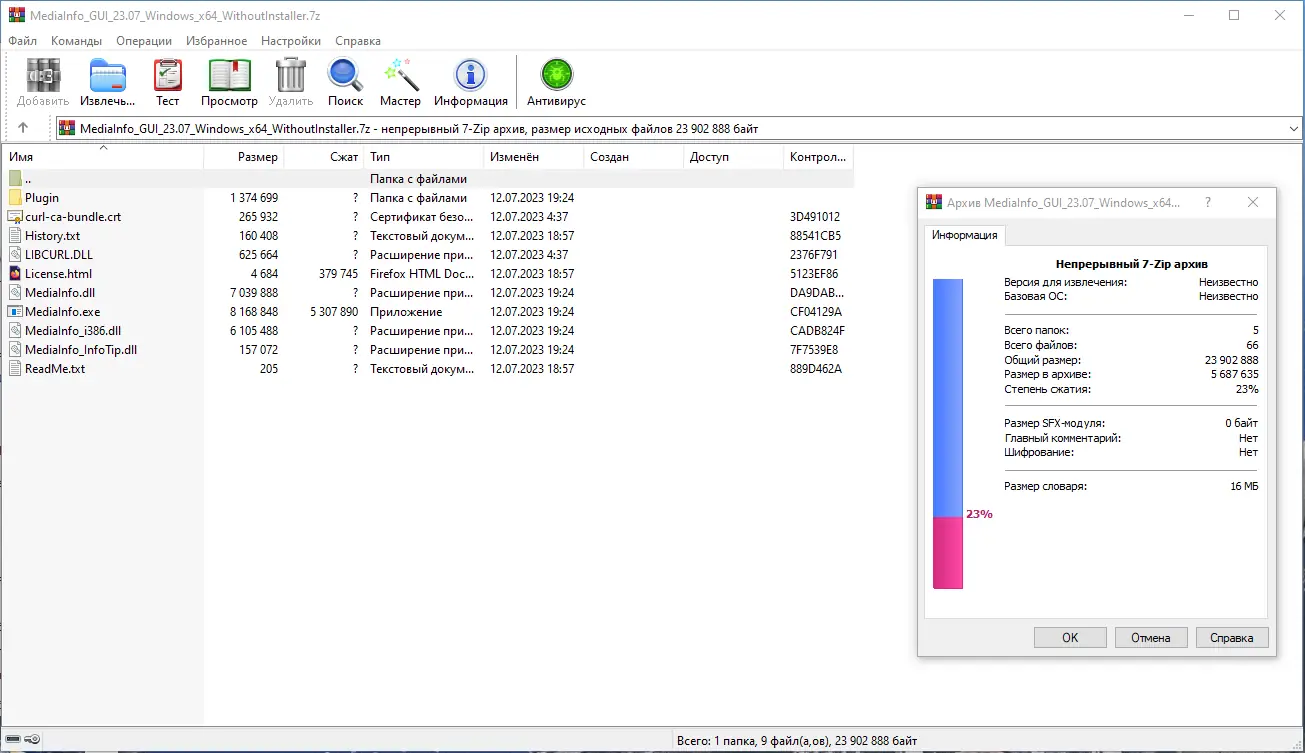This screenshot has width=1305, height=753.
Task: Open the Файл menu
Action: tap(23, 41)
